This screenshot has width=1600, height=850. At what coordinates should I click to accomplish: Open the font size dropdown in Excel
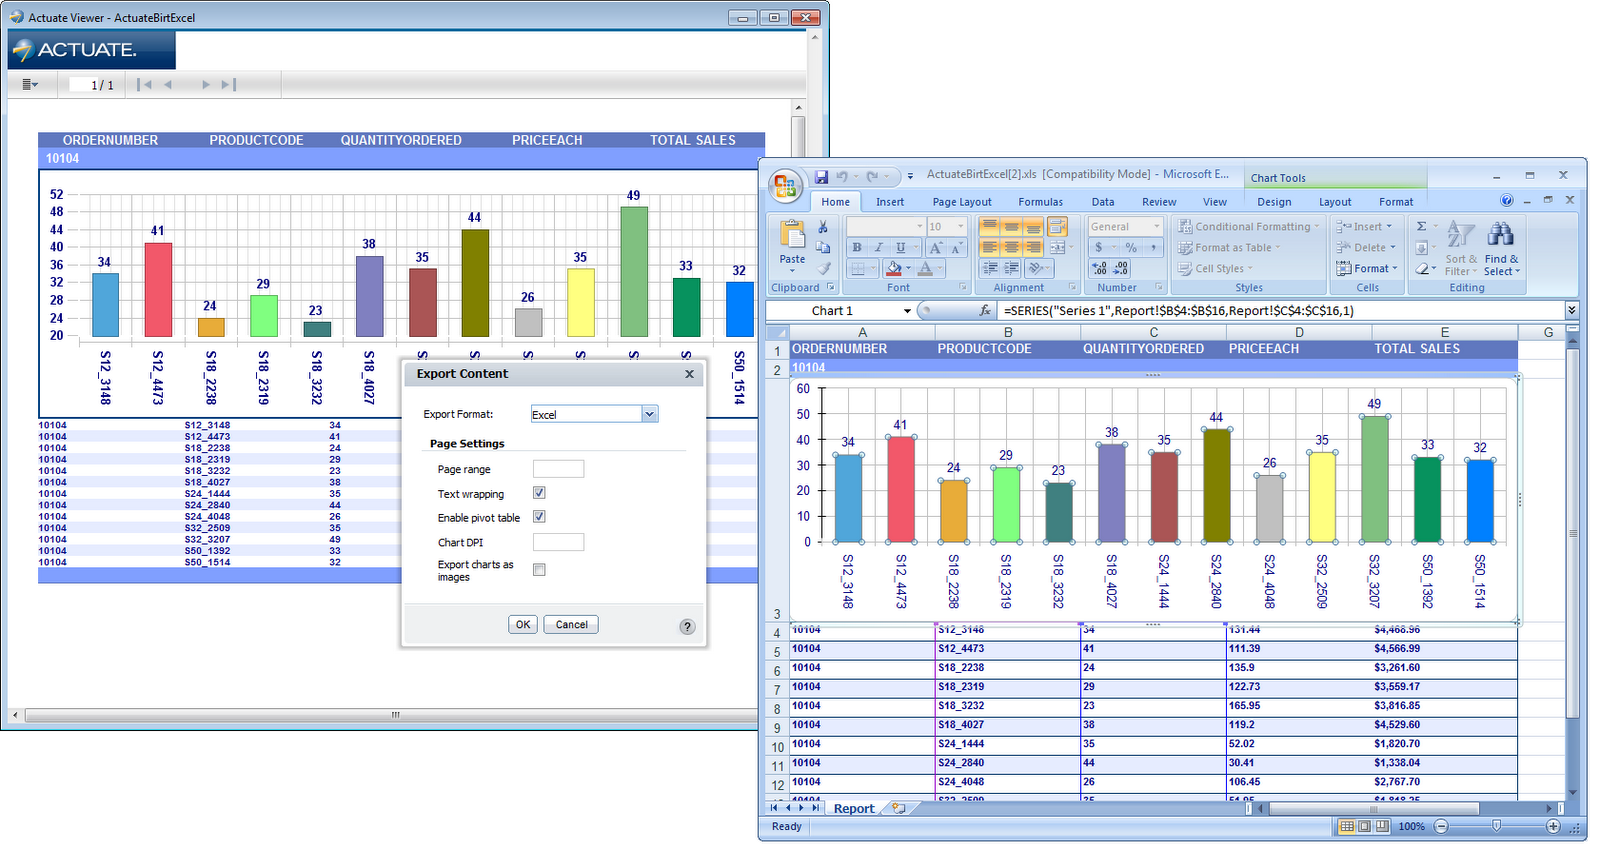point(961,227)
